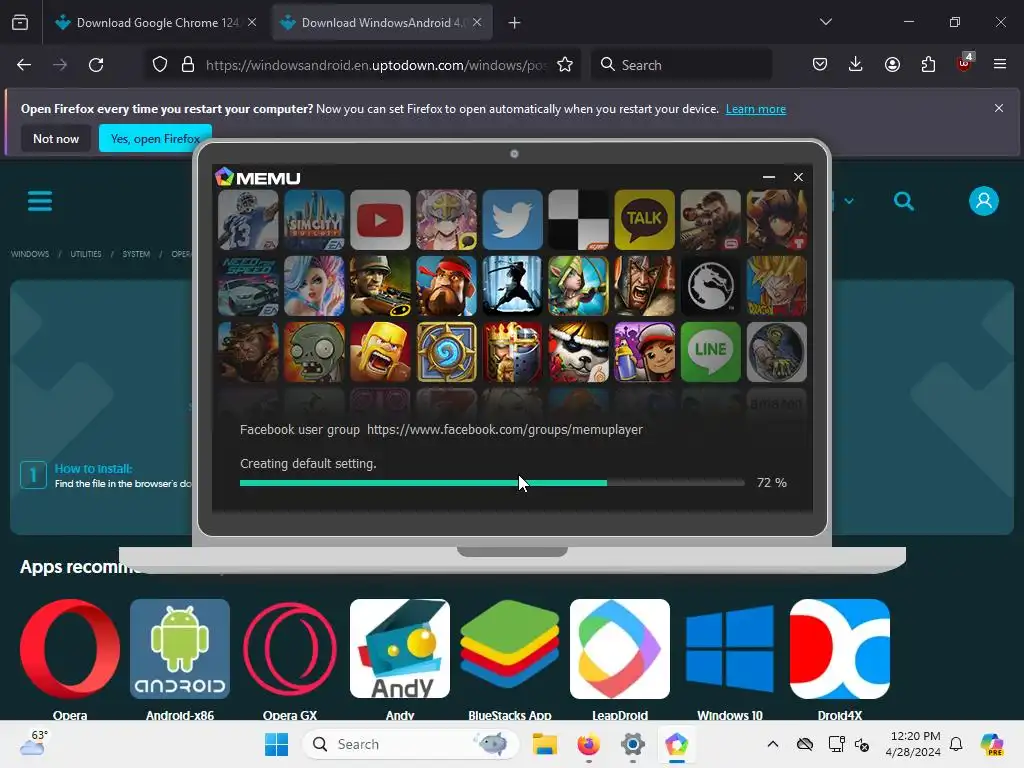
Task: Click the Not now button
Action: (56, 138)
